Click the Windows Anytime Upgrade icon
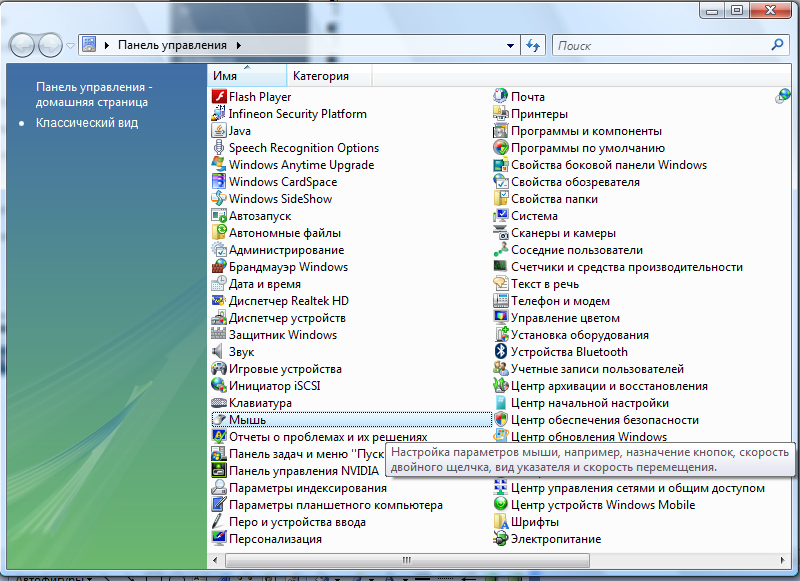Viewport: 800px width, 581px height. click(x=219, y=165)
